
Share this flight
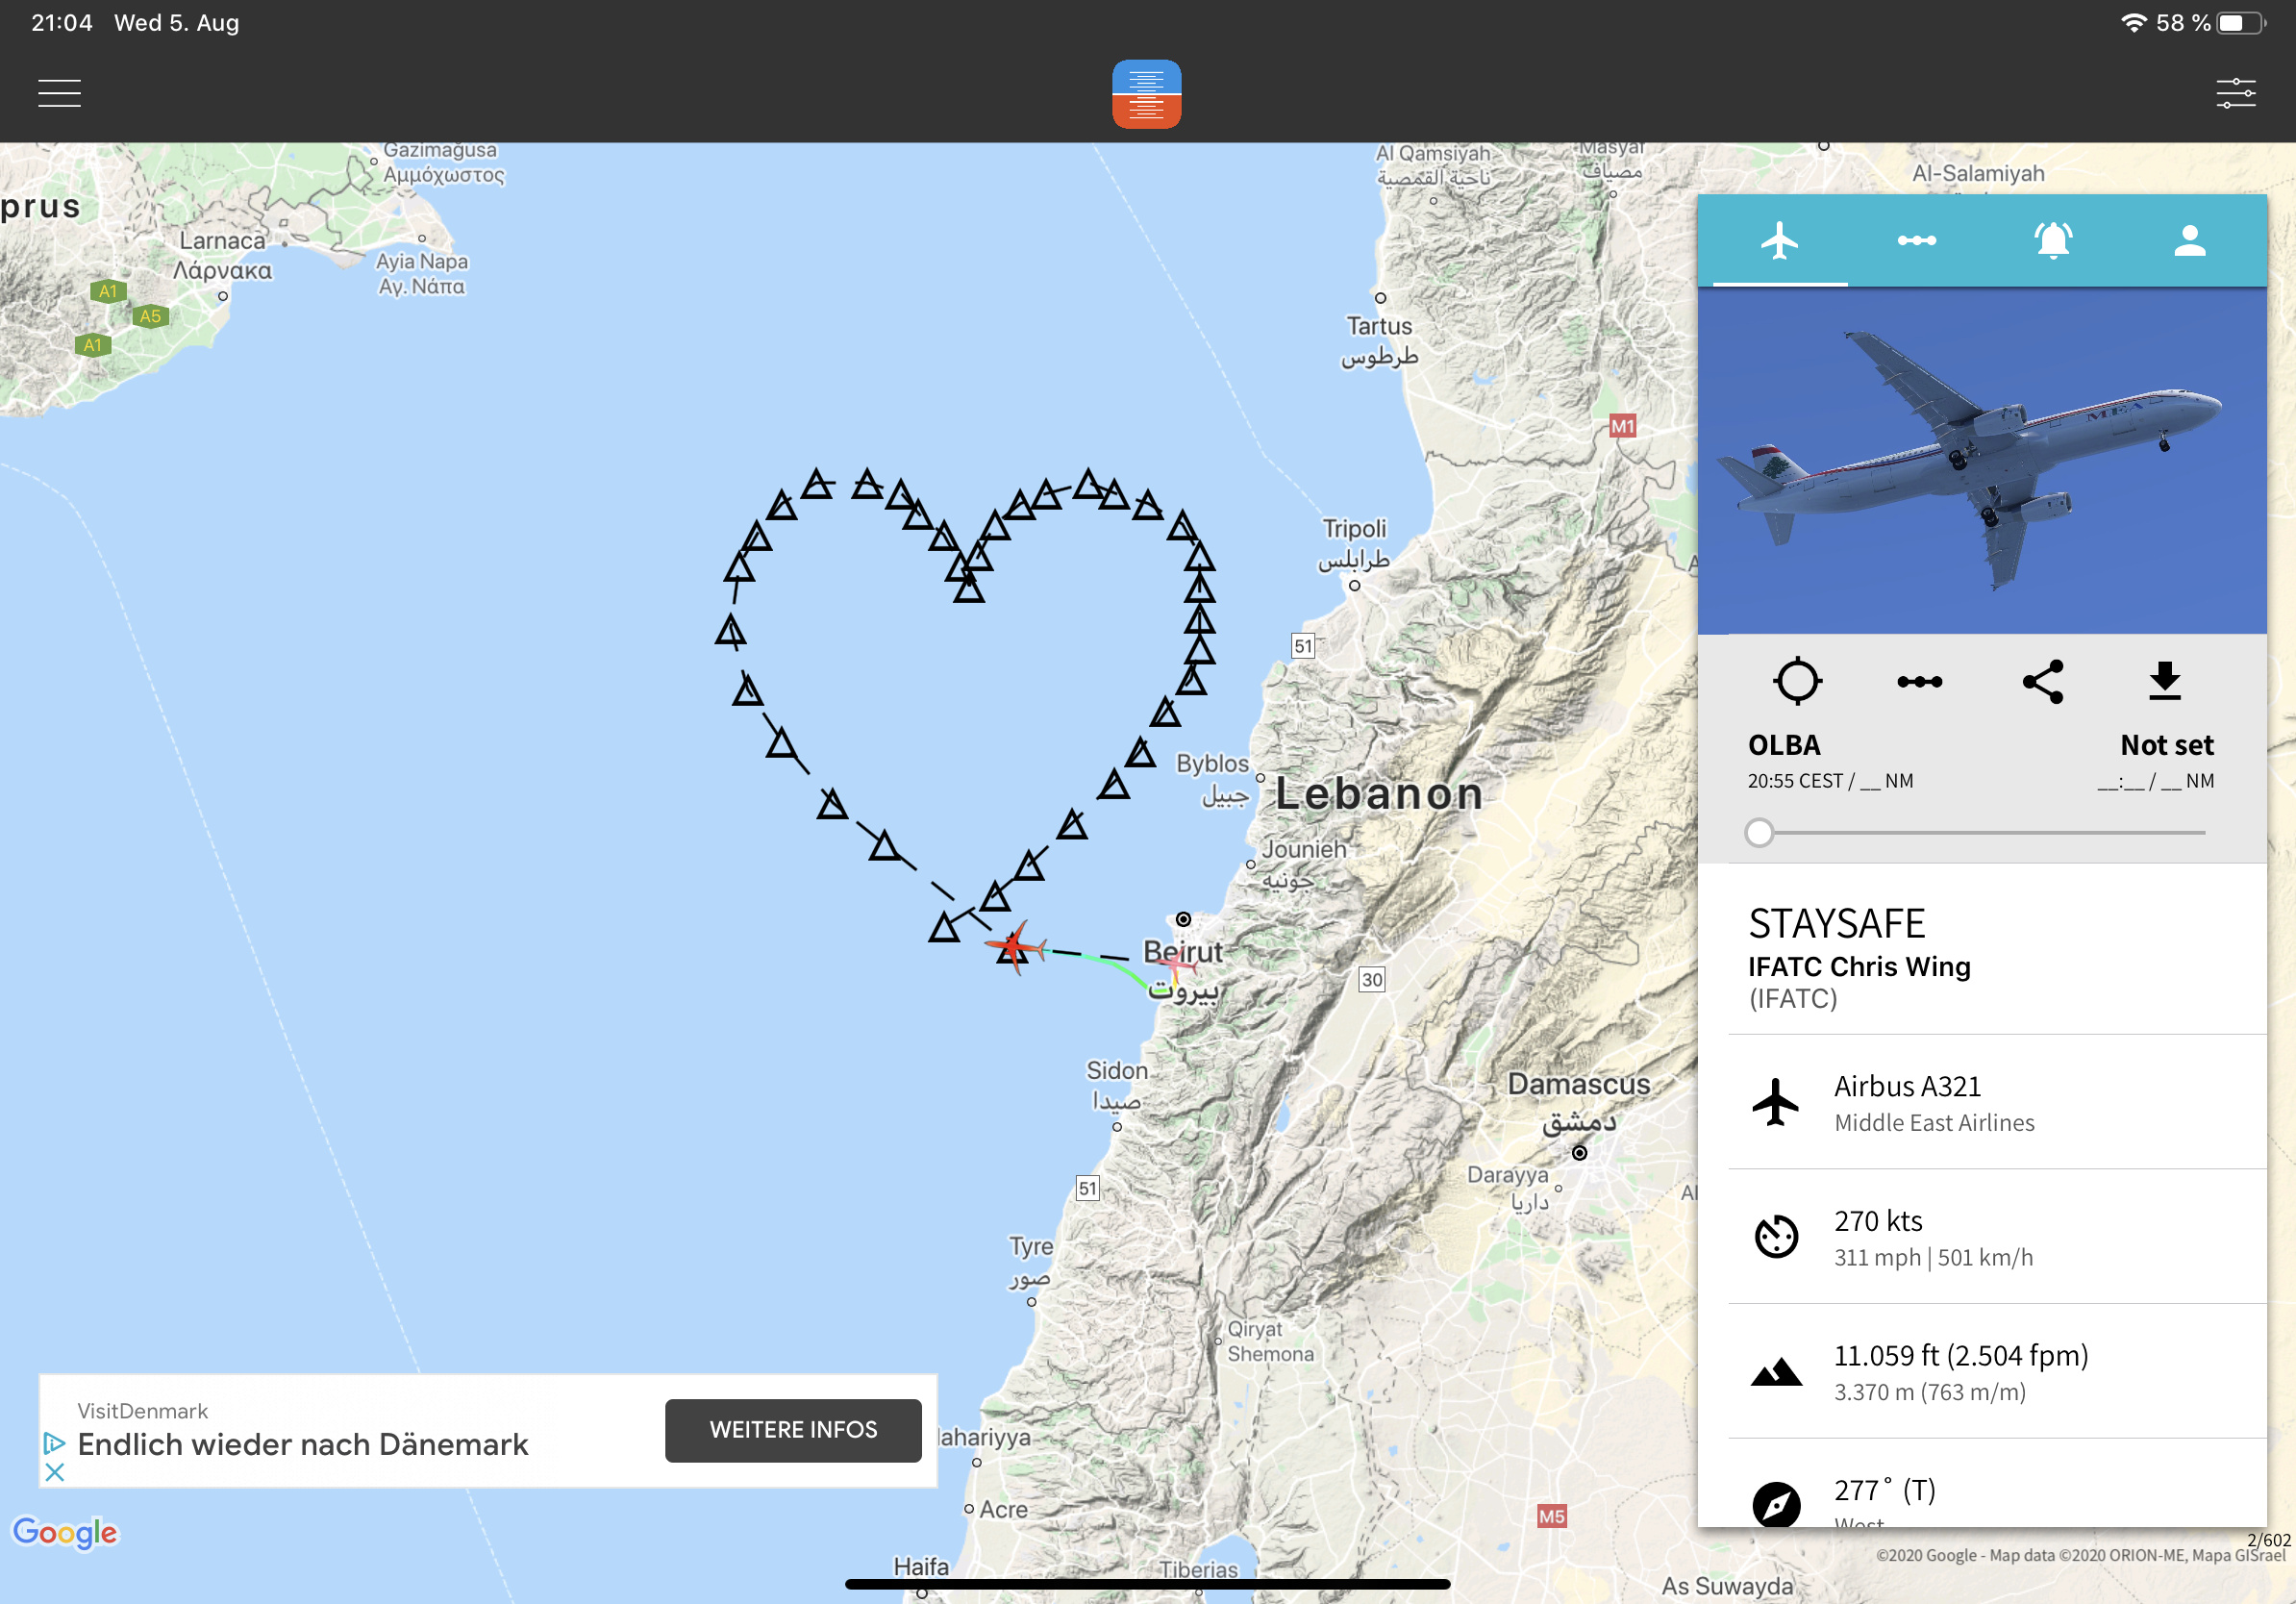[2042, 682]
